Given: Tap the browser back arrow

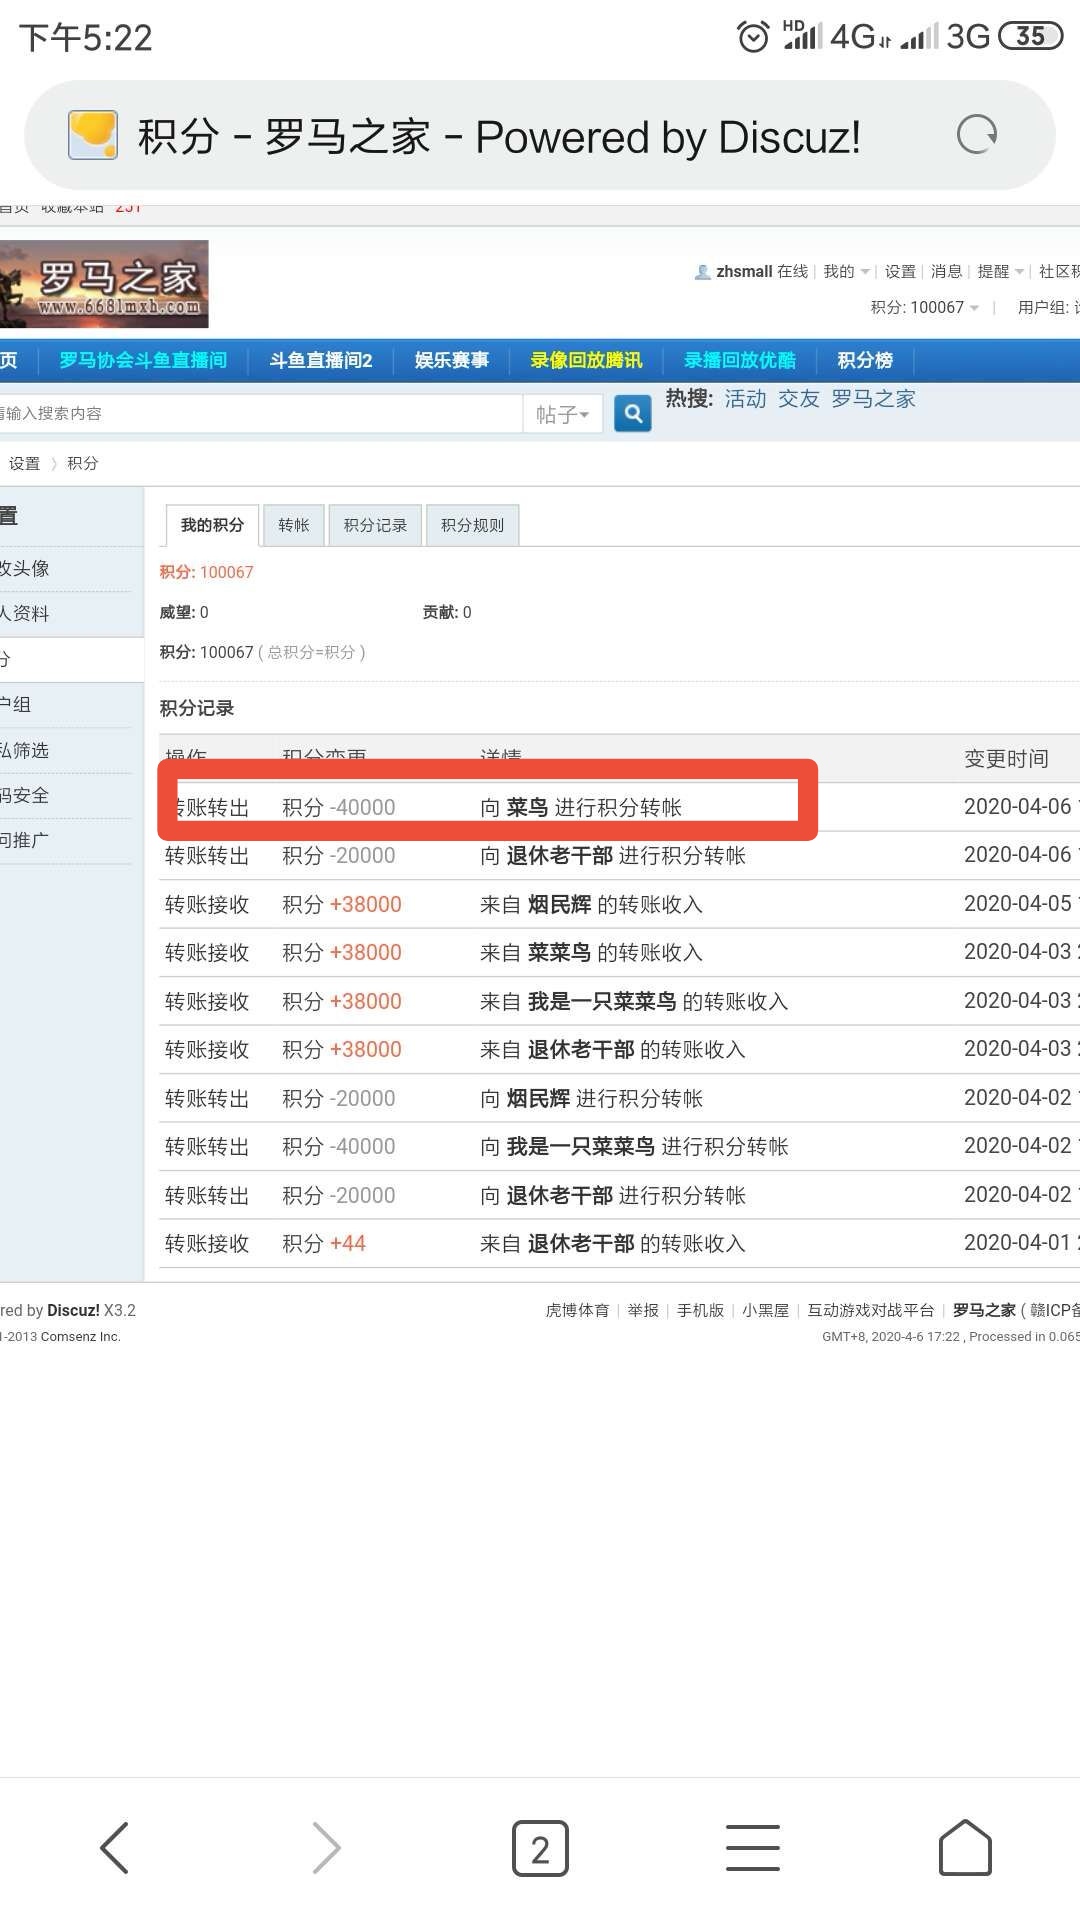Looking at the screenshot, I should click(115, 1847).
